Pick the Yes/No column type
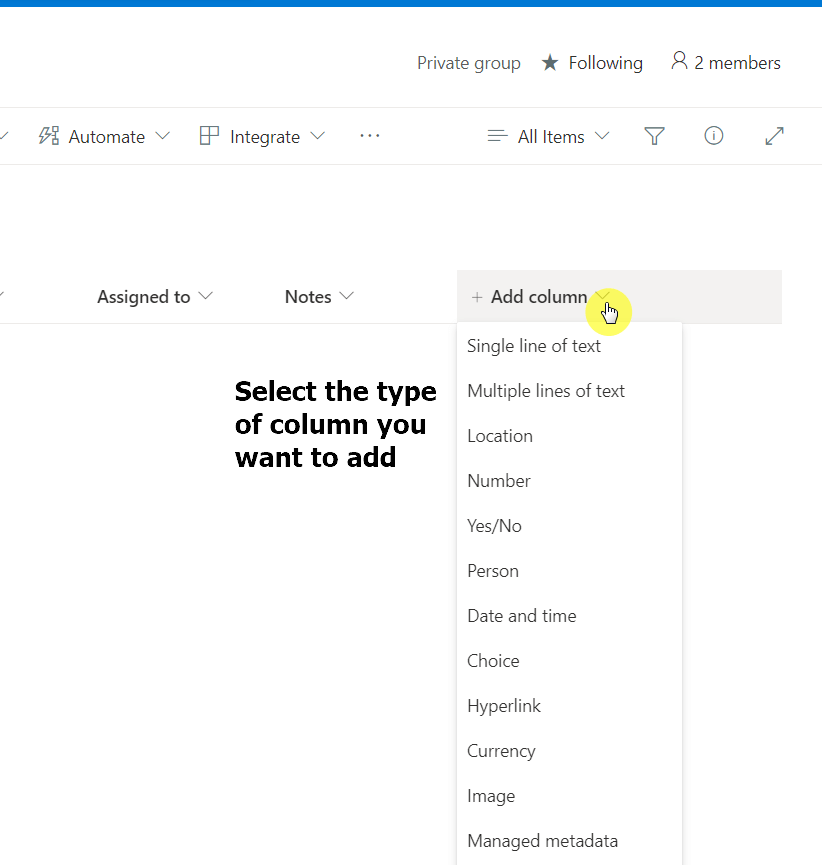 click(x=569, y=526)
